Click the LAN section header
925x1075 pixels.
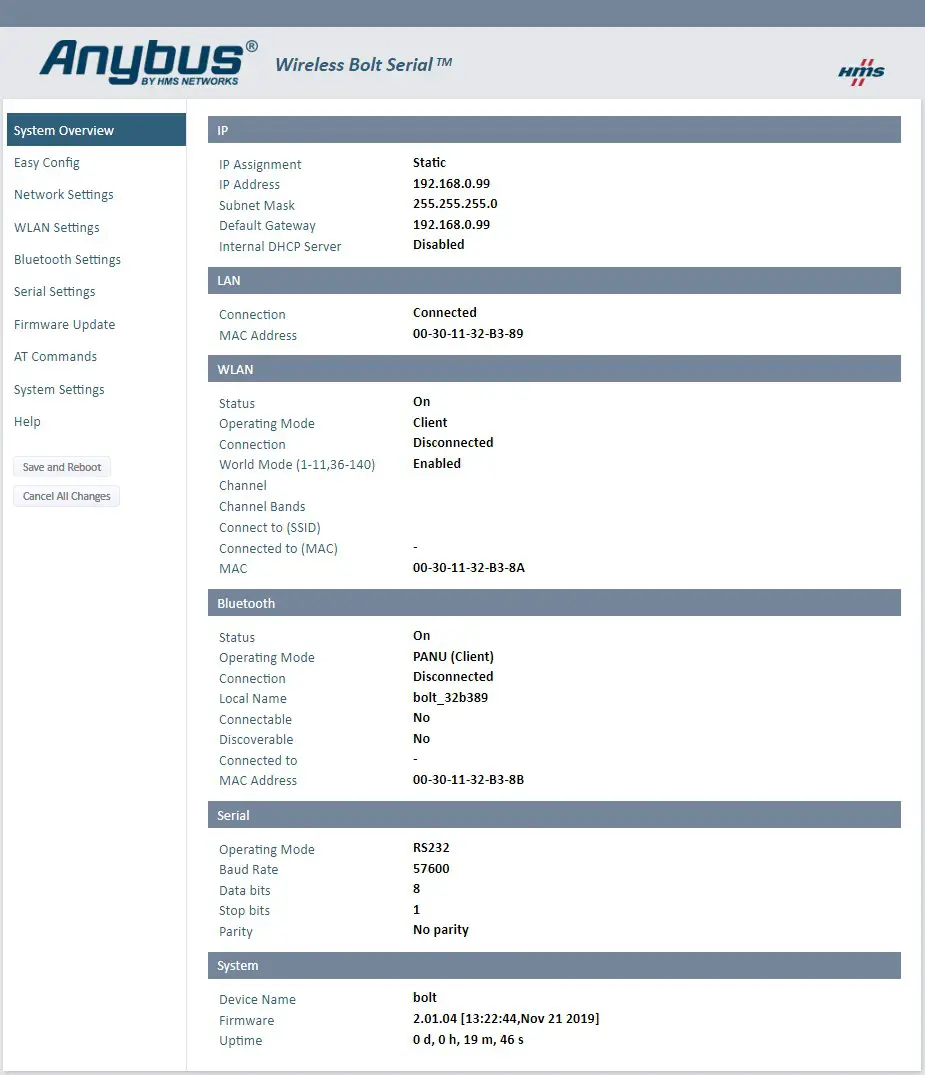(x=554, y=280)
